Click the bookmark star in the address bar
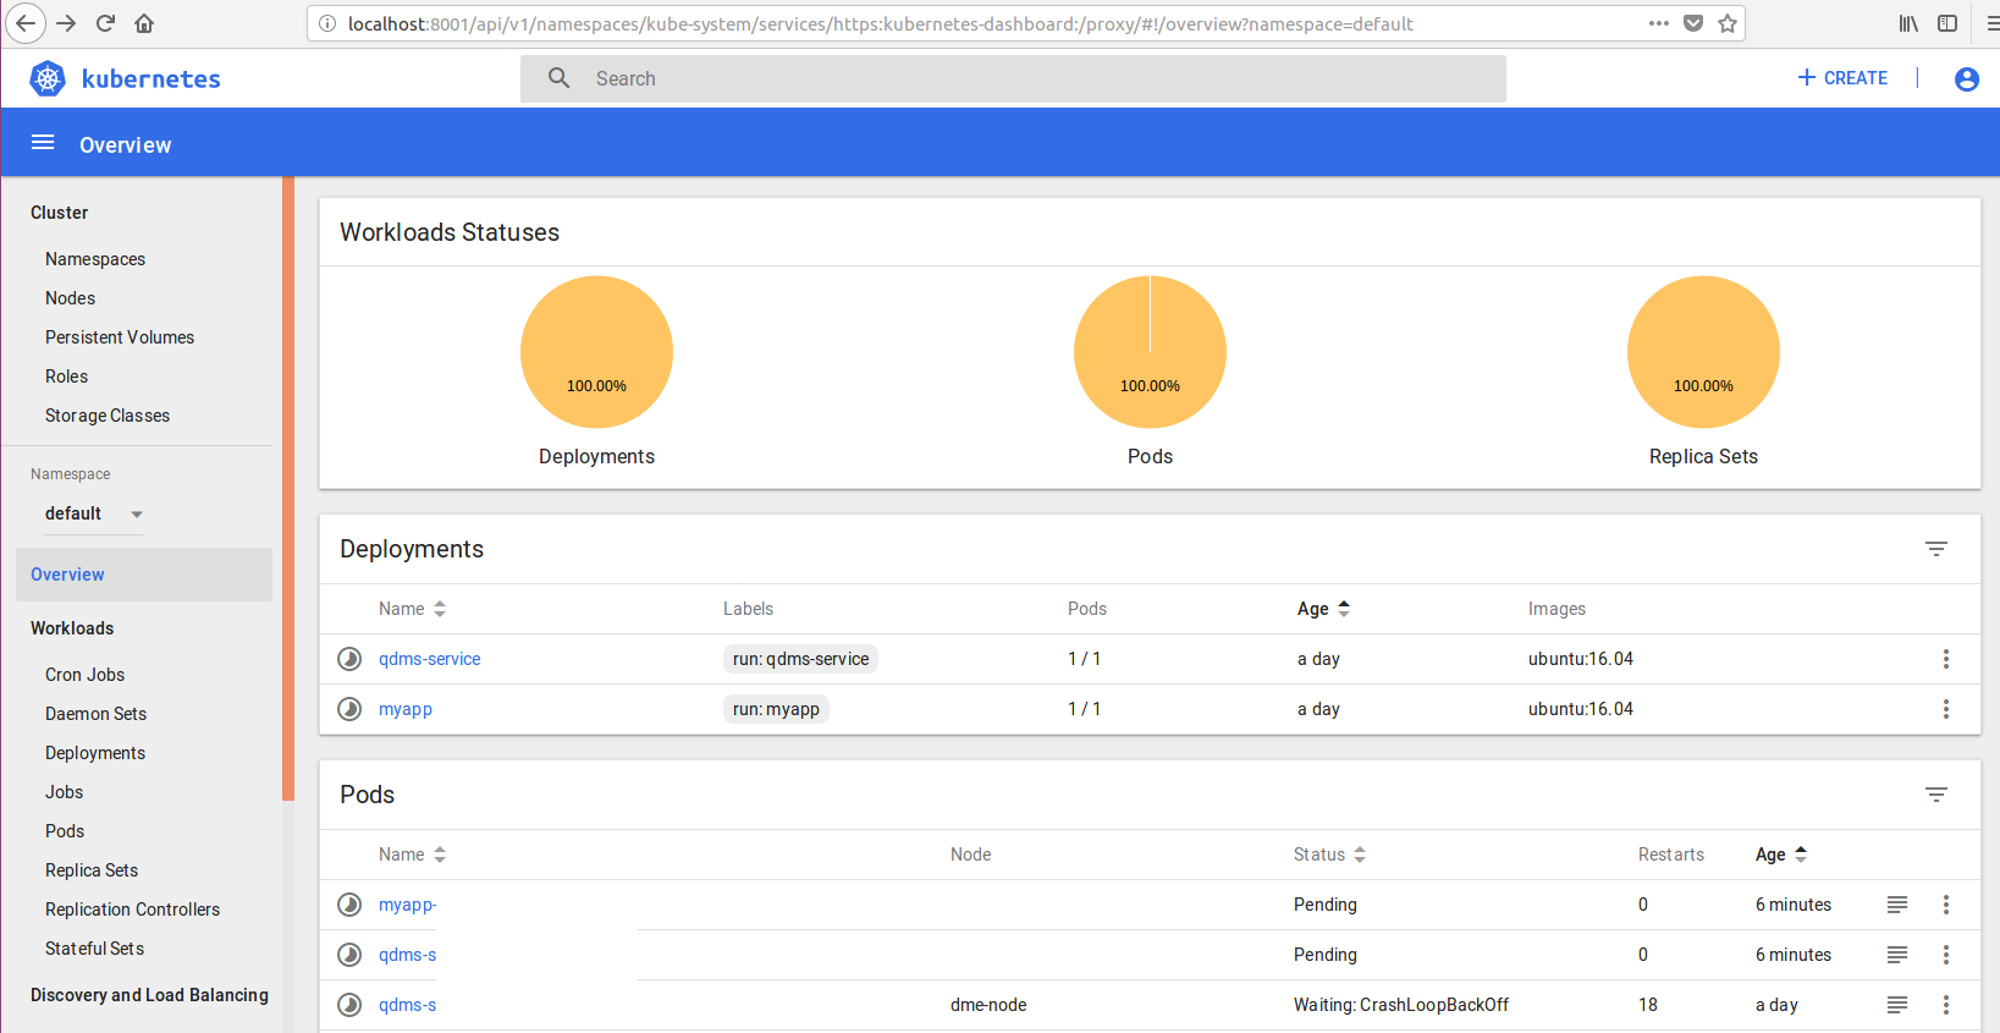 [x=1726, y=22]
